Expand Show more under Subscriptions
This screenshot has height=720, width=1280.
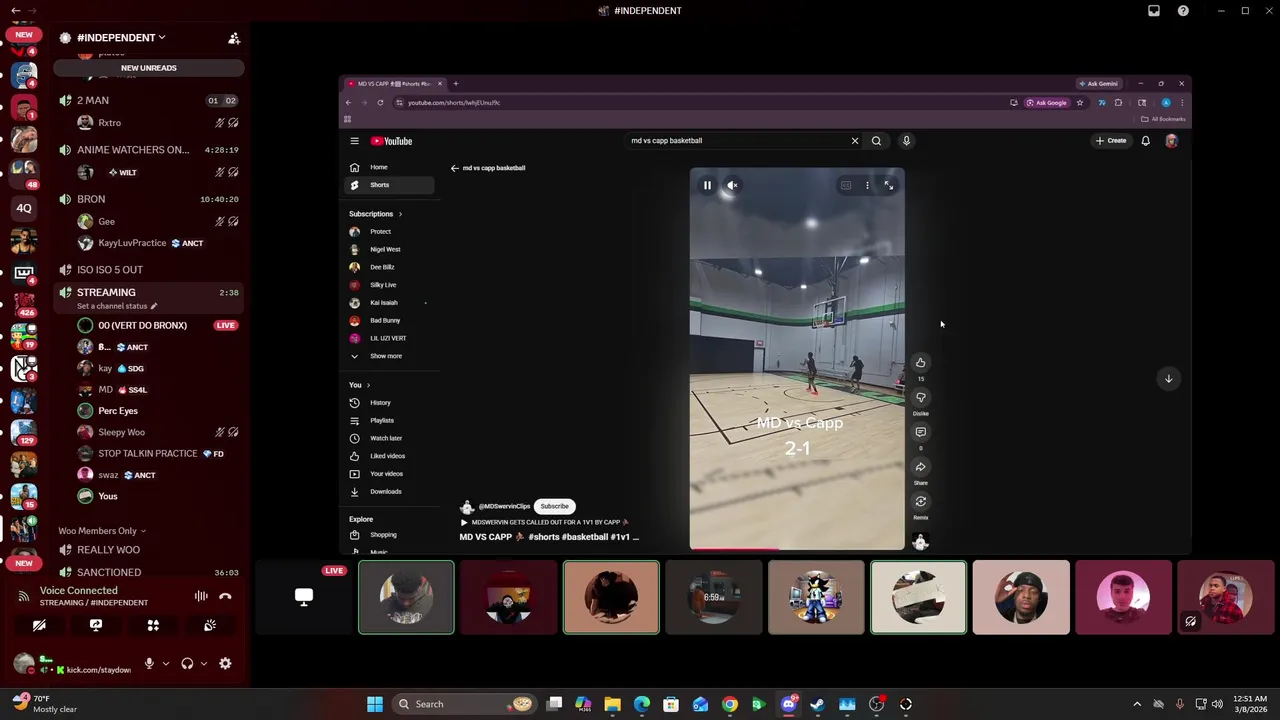(390, 356)
